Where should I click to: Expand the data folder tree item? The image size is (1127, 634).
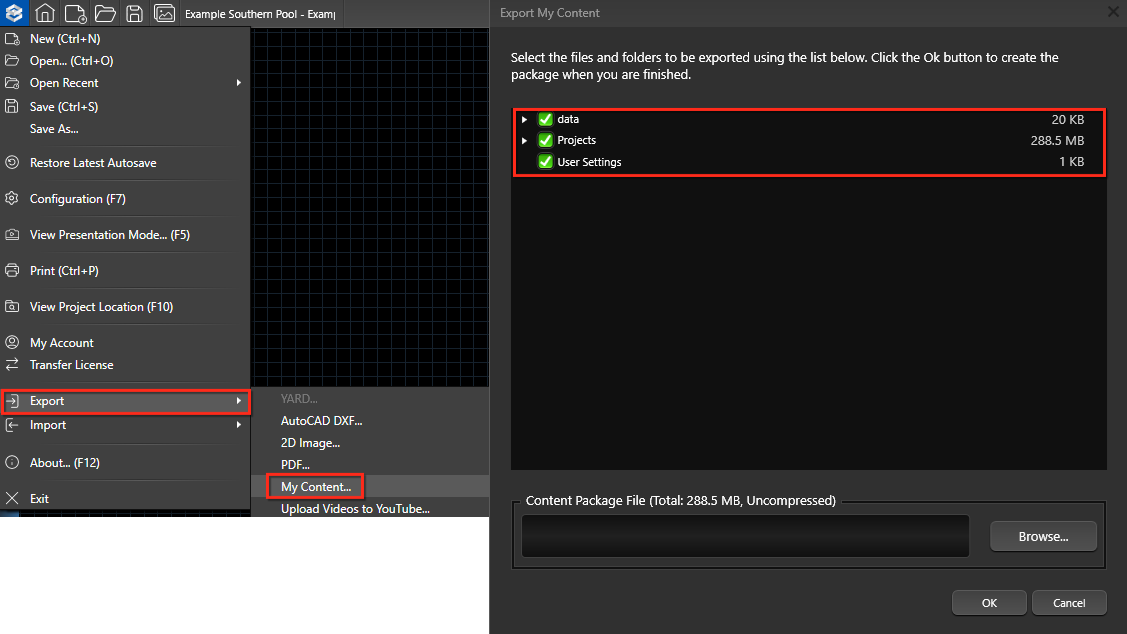pos(524,119)
